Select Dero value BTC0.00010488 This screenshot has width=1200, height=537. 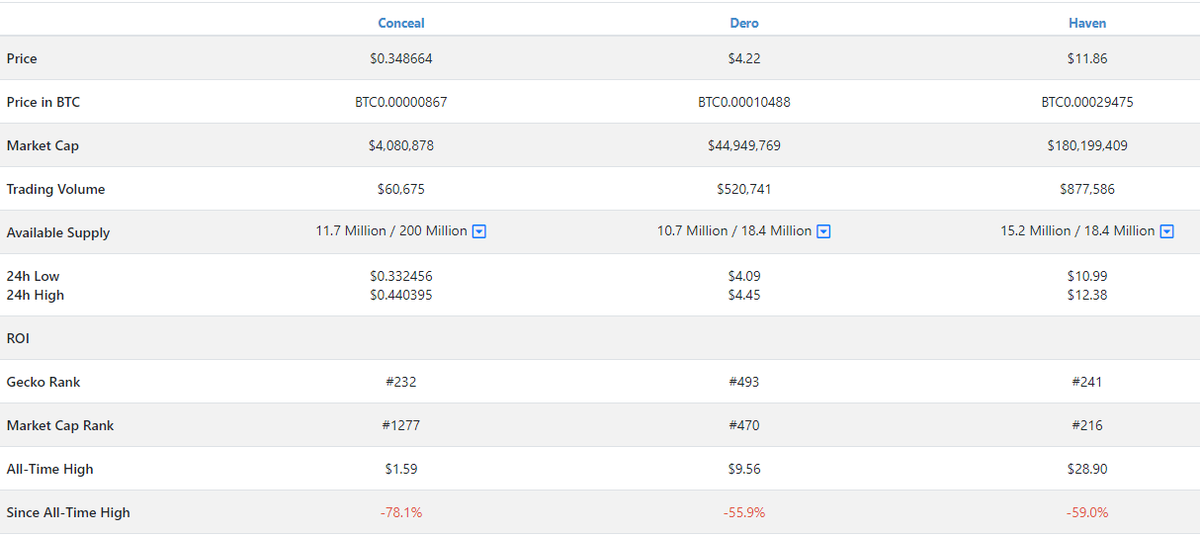(744, 102)
